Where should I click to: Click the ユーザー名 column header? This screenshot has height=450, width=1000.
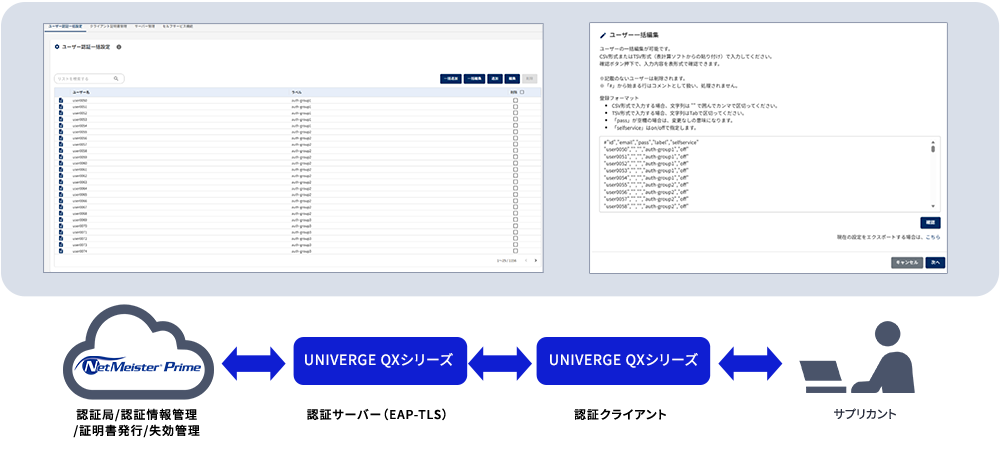coord(81,92)
